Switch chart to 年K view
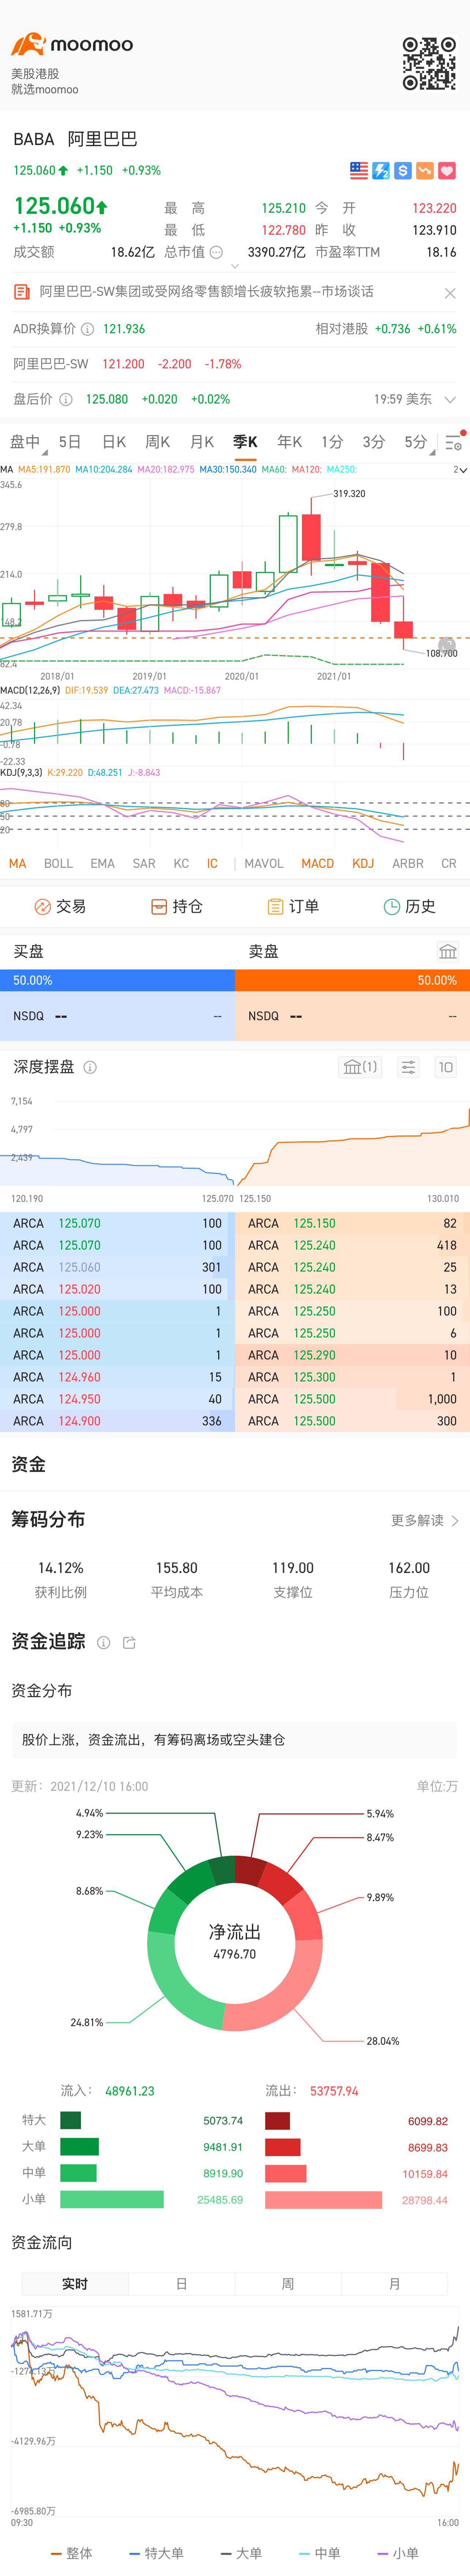Screen dimensions: 470x2576 (x=290, y=442)
